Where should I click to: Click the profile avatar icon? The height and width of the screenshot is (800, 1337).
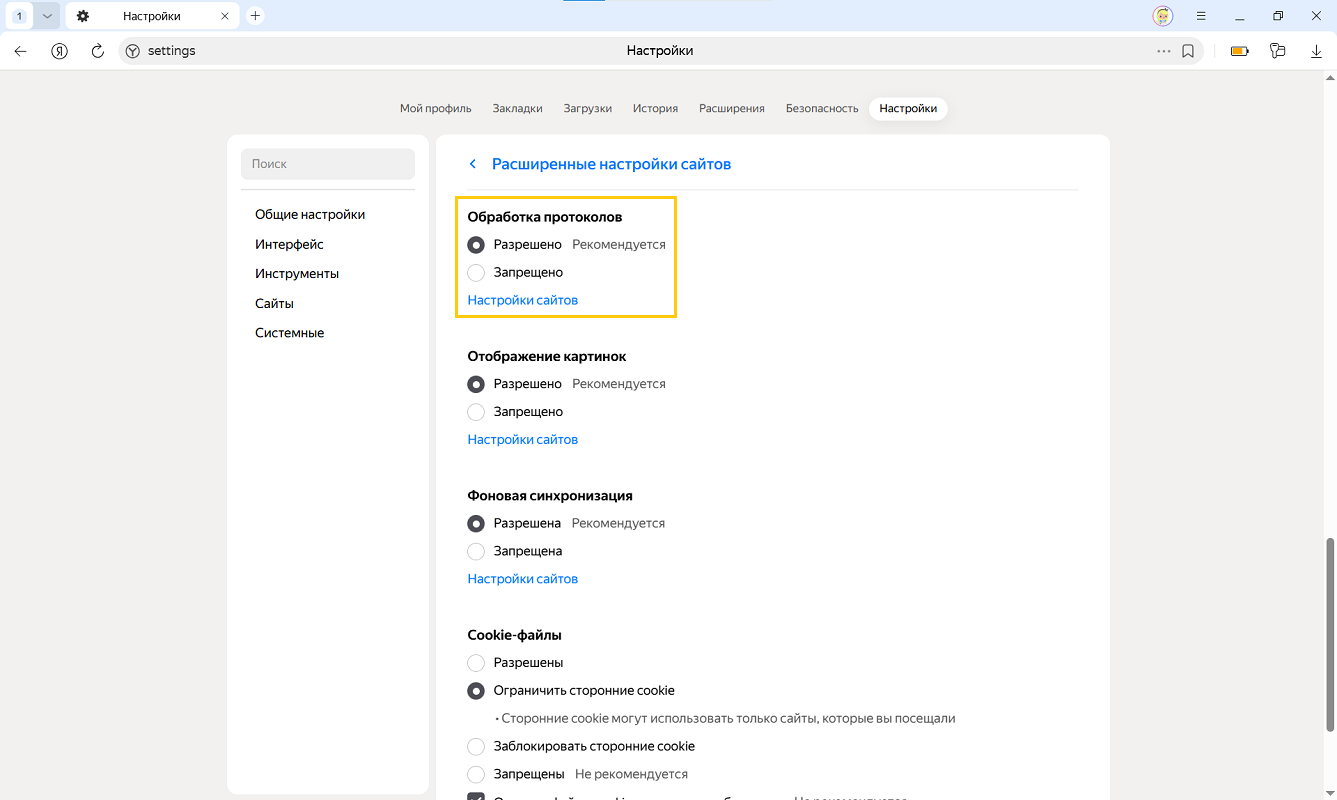click(1162, 16)
